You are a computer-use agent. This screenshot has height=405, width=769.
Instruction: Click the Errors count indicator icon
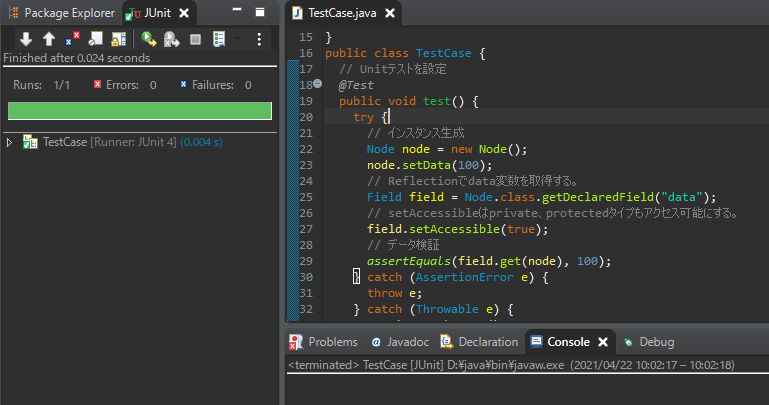(x=97, y=84)
